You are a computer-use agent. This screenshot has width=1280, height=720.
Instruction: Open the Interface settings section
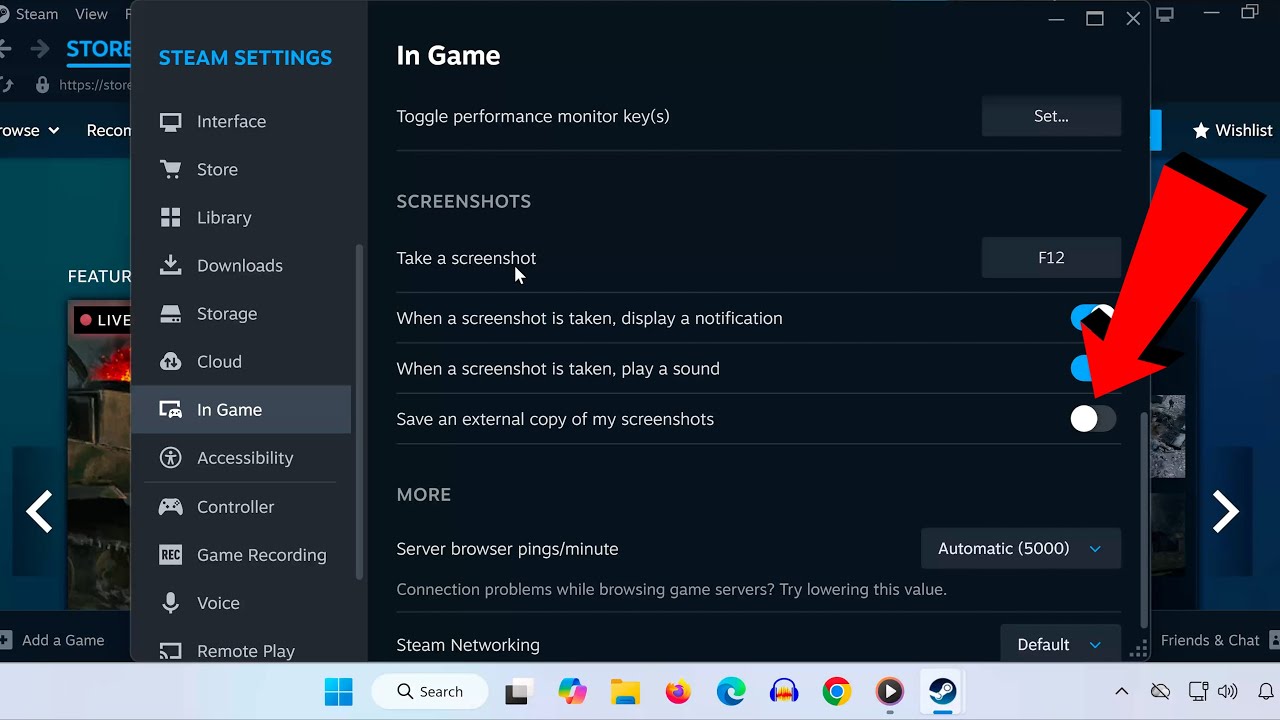(x=240, y=121)
